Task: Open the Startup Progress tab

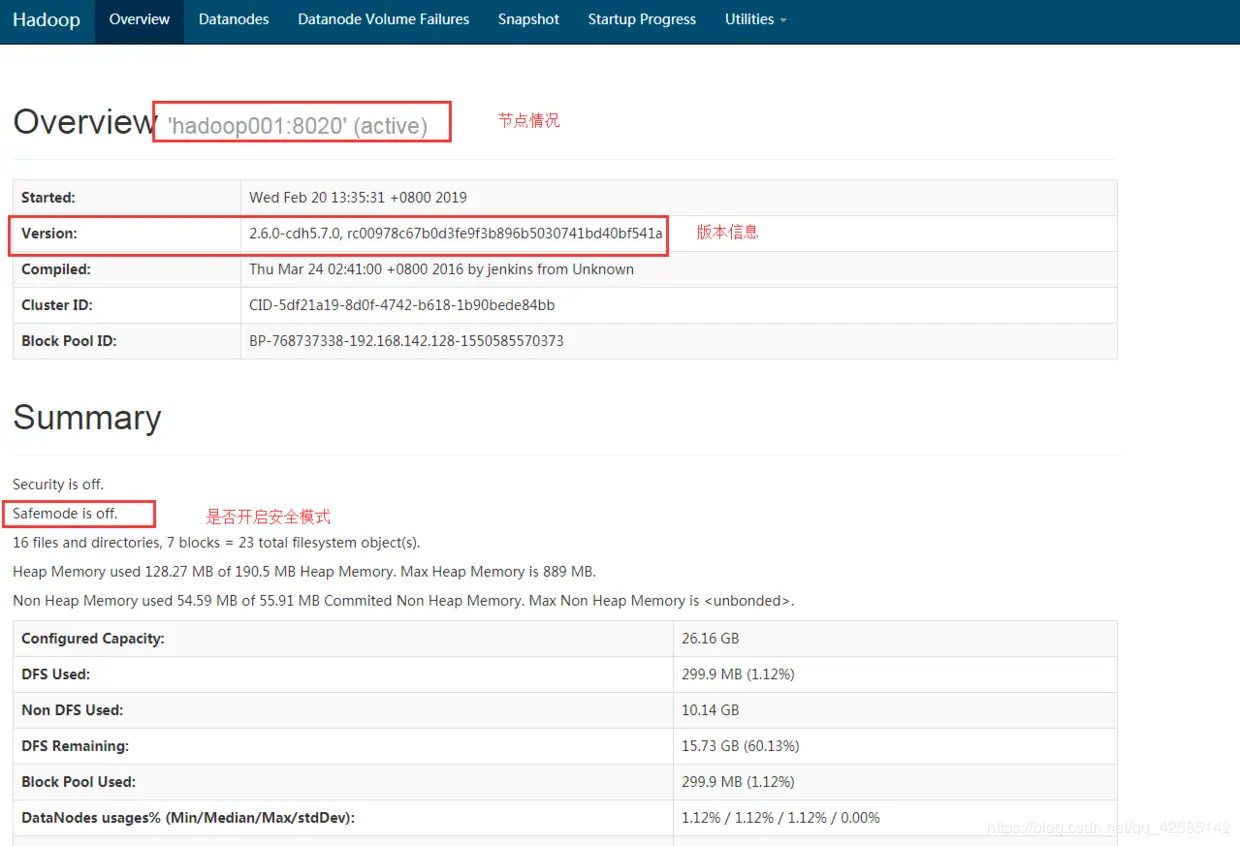Action: (642, 20)
